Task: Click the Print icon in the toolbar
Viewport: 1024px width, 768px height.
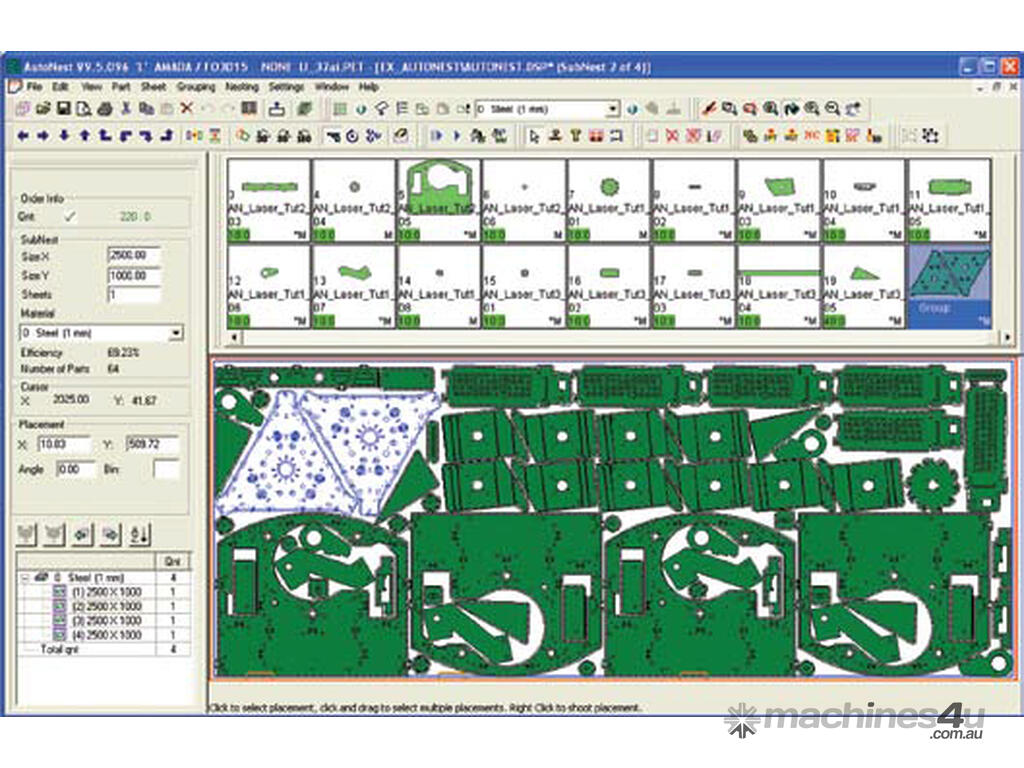Action: coord(105,109)
